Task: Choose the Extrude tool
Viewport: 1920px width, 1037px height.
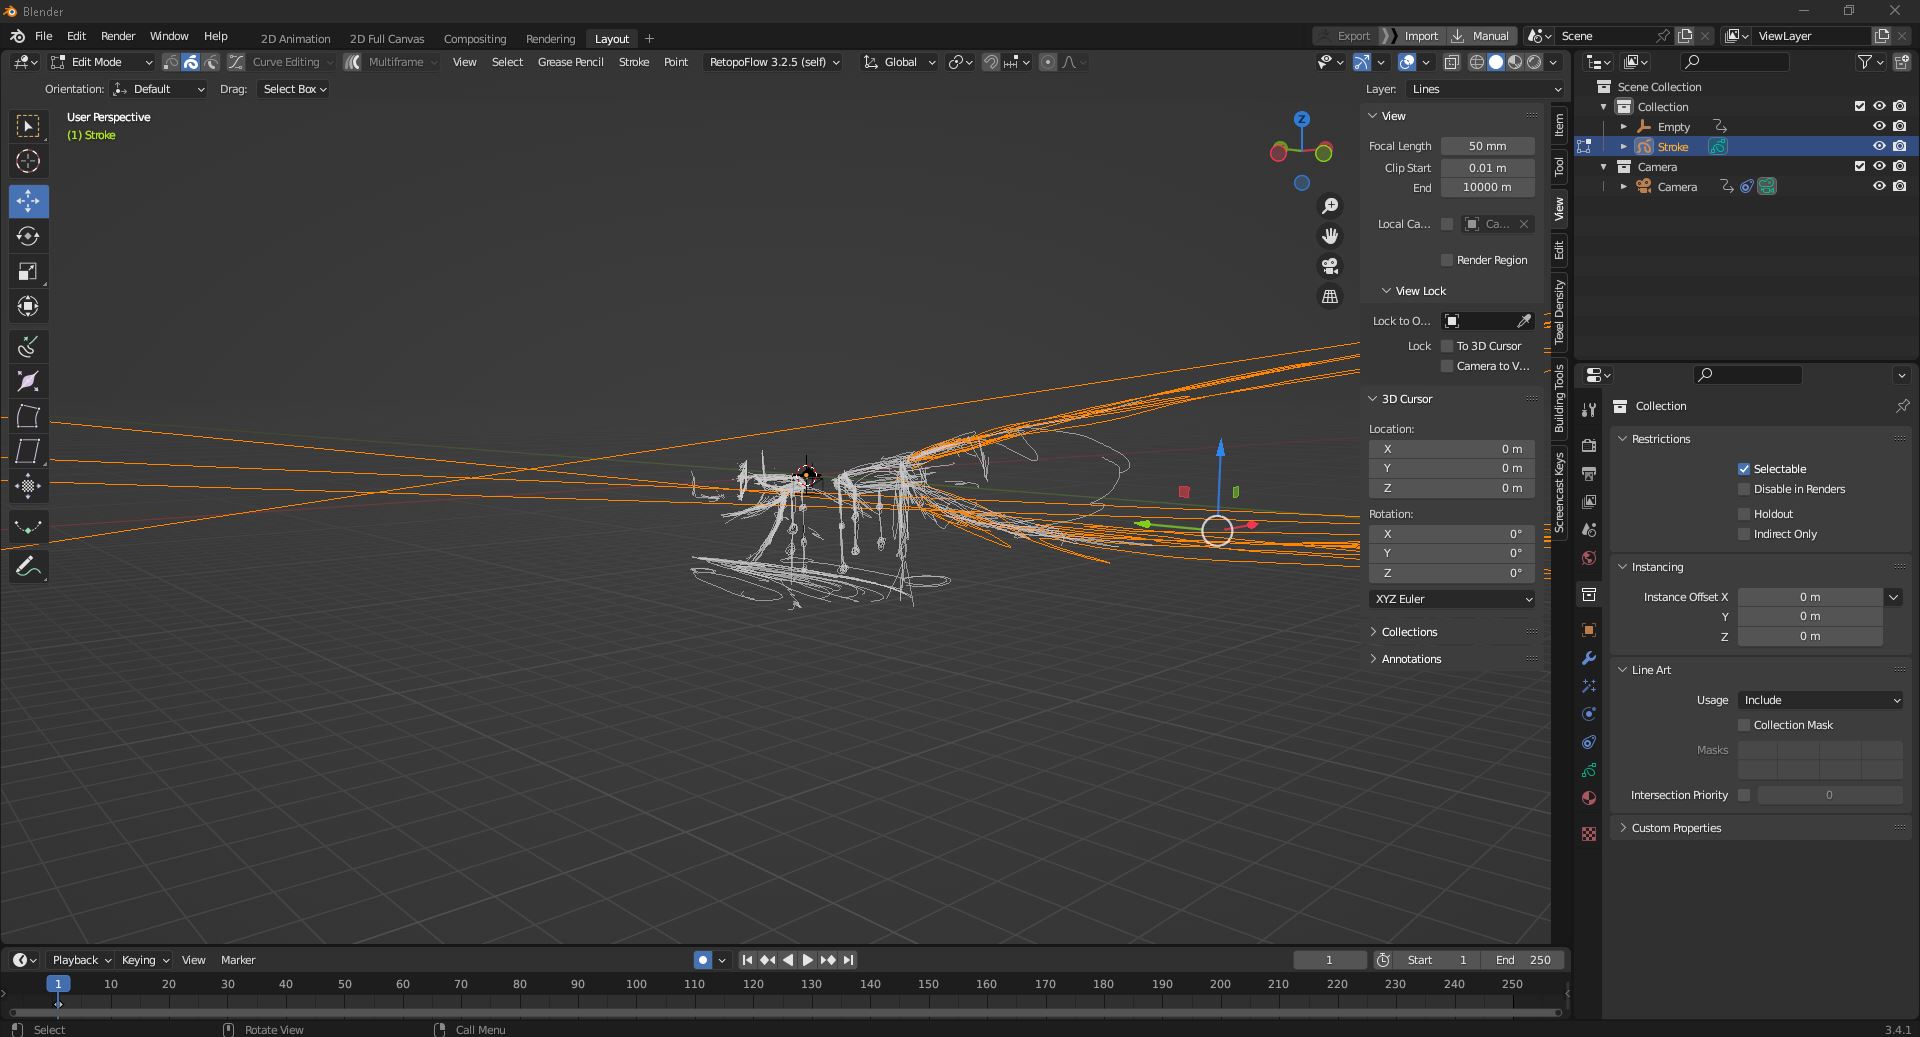Action: [28, 346]
